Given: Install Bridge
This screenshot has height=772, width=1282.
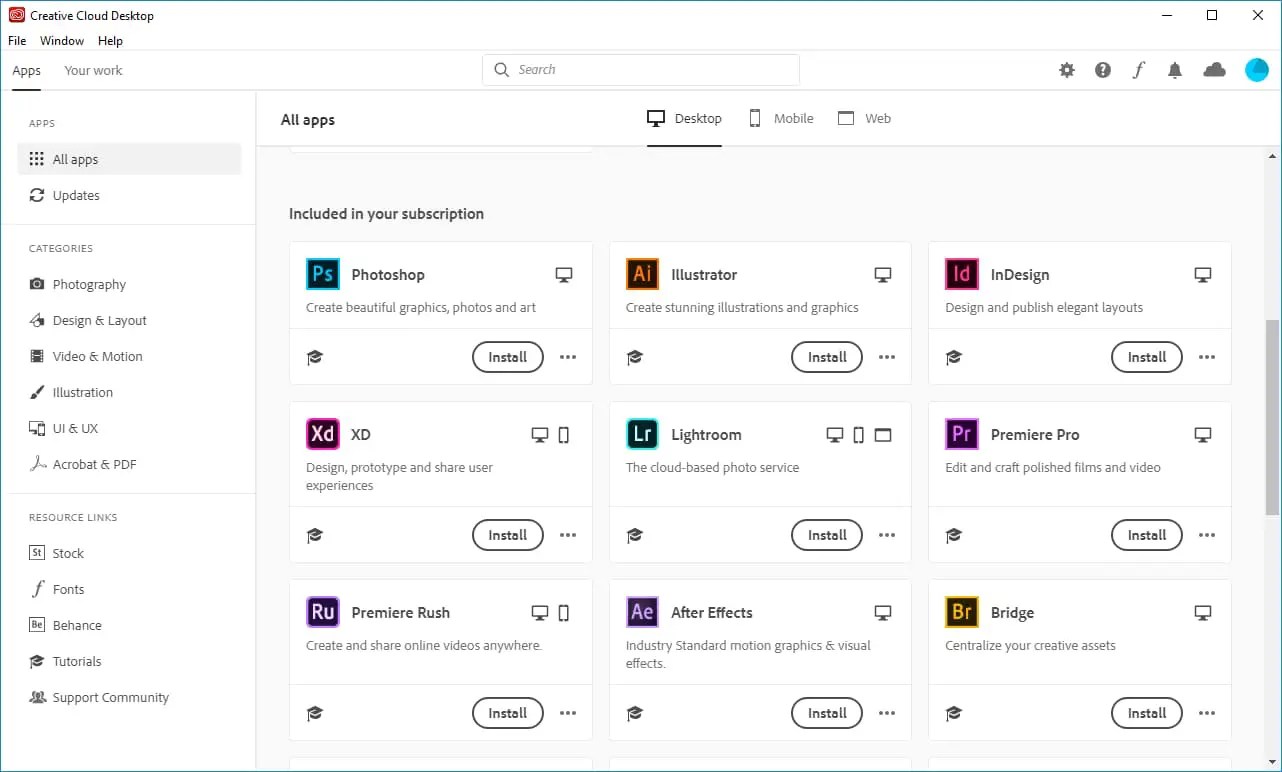Looking at the screenshot, I should click(1146, 713).
